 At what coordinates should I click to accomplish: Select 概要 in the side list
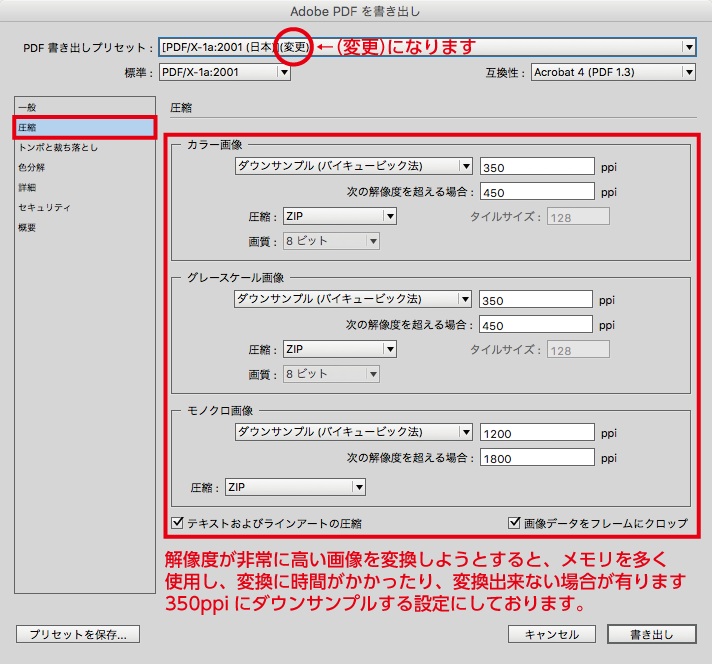coord(85,227)
